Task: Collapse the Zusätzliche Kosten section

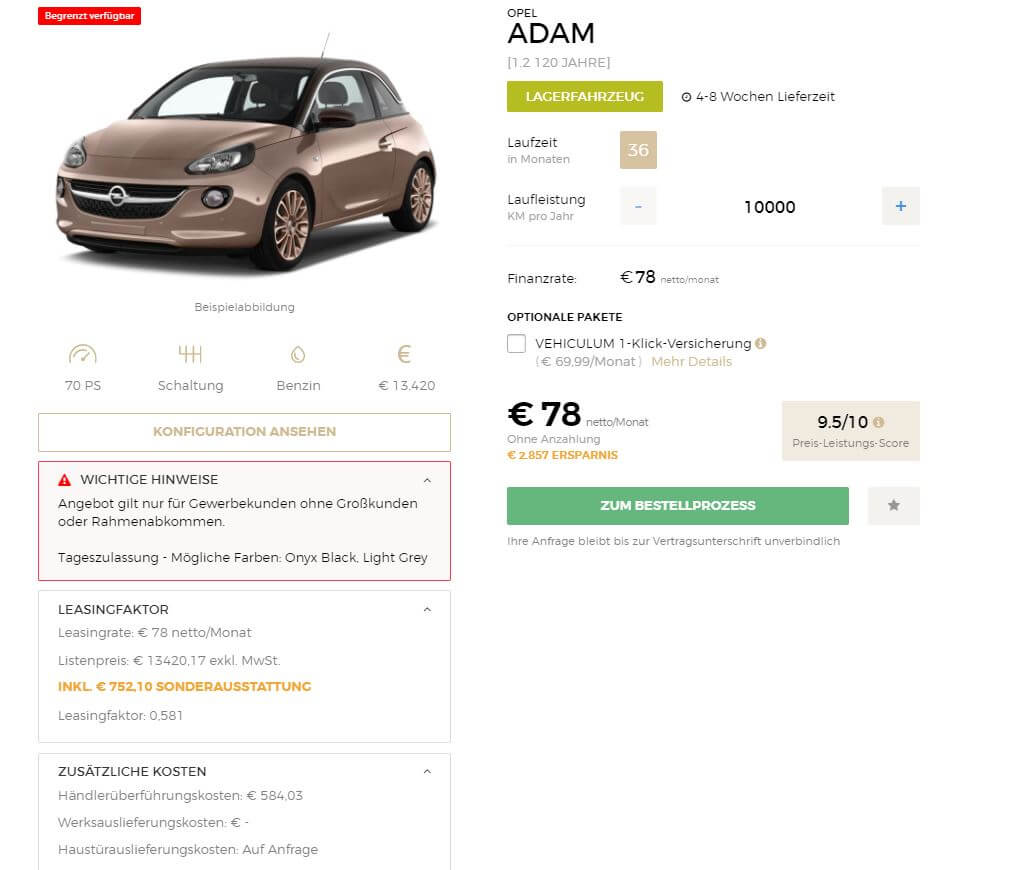Action: pos(427,771)
